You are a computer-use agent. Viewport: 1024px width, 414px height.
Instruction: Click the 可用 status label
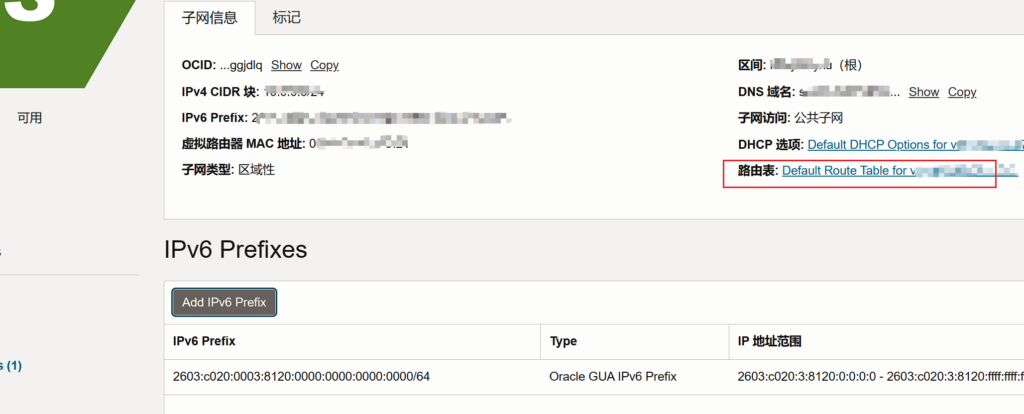(30, 118)
